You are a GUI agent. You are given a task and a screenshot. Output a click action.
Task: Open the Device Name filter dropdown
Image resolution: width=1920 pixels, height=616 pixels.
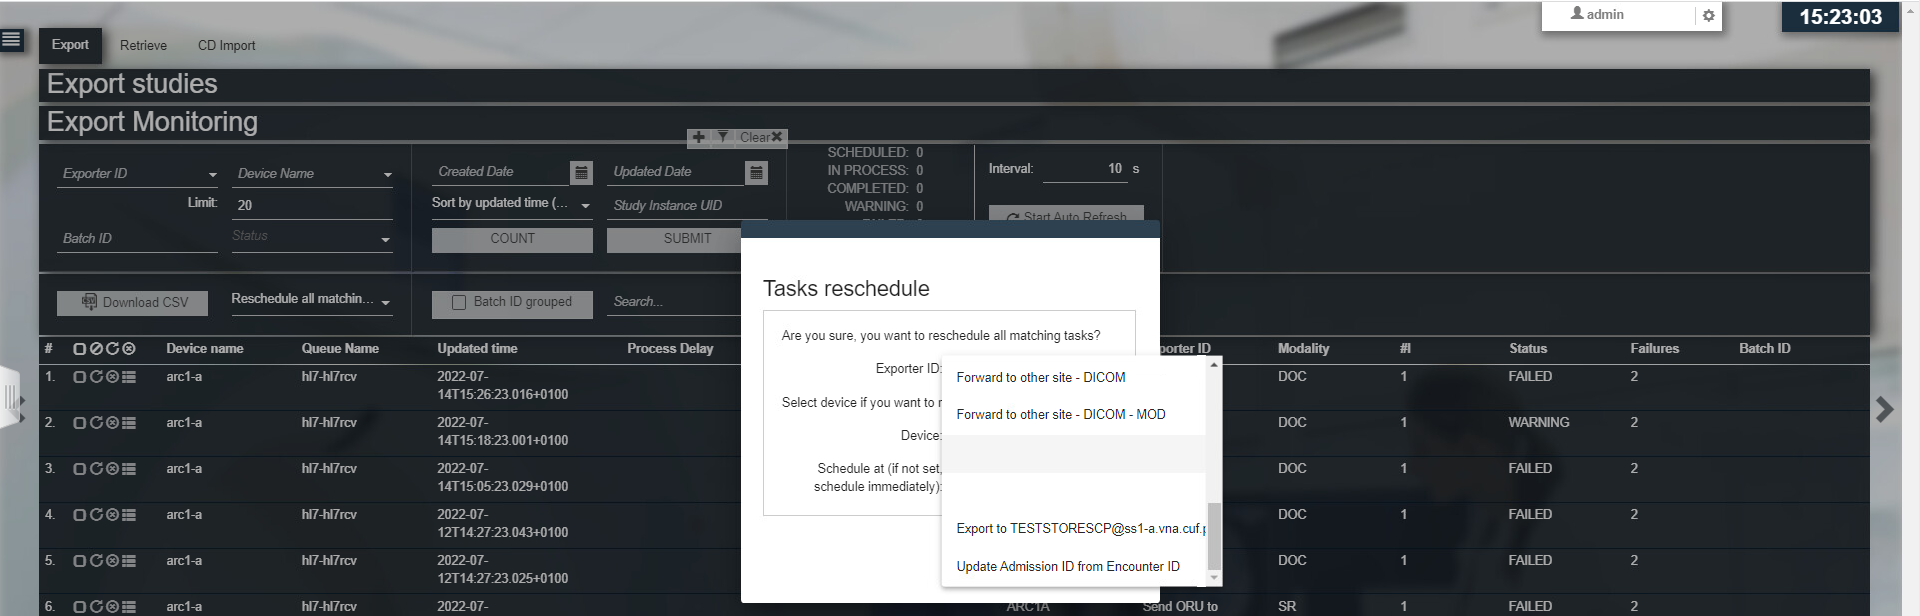click(312, 174)
